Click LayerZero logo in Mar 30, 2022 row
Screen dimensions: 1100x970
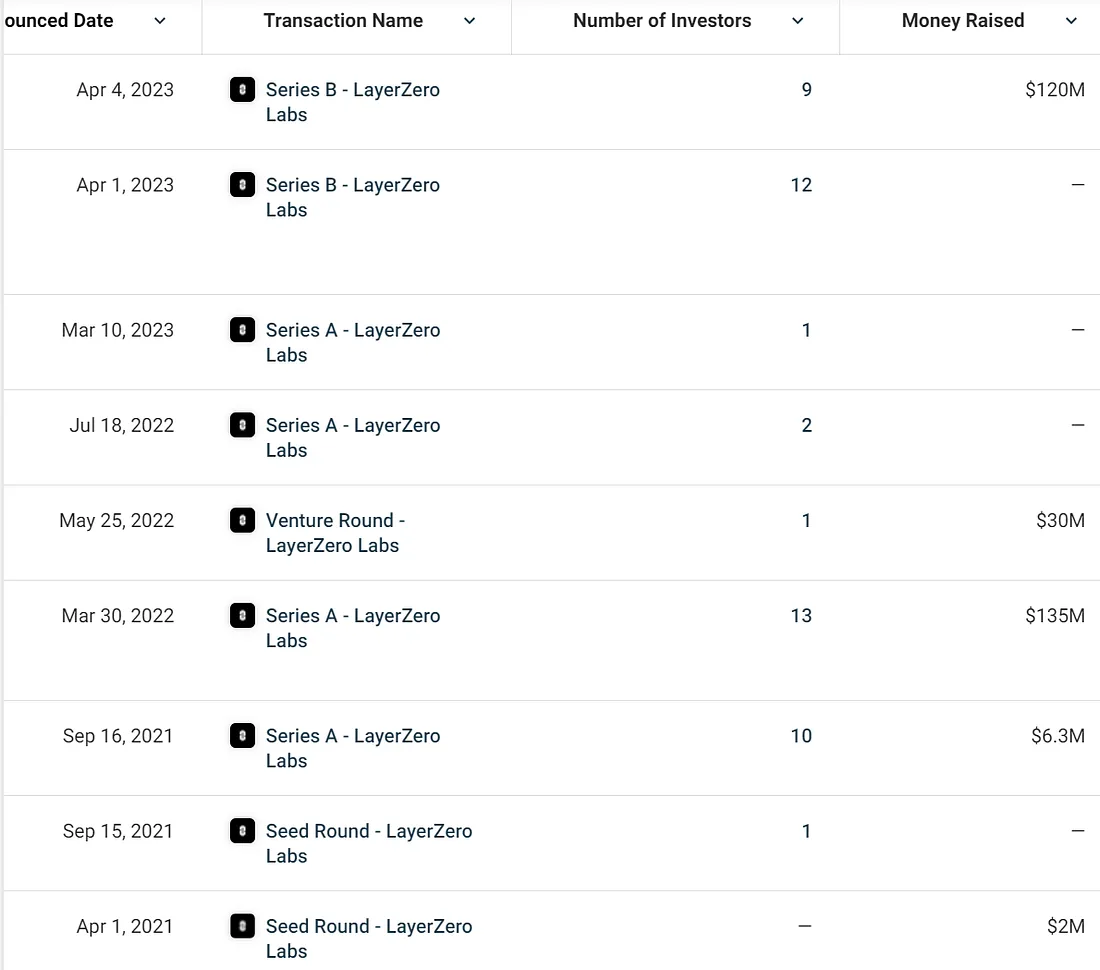[242, 615]
